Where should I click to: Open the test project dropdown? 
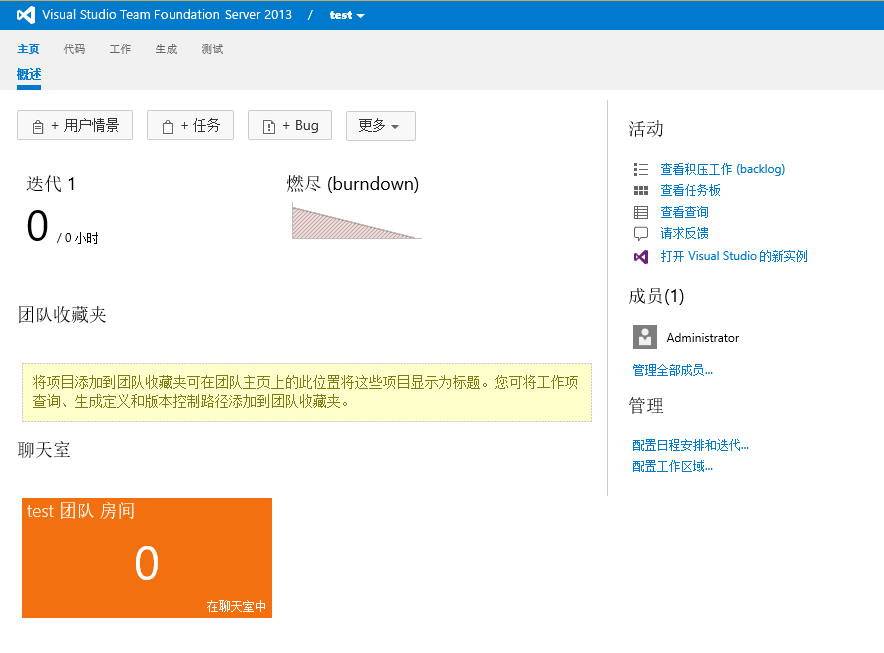pyautogui.click(x=347, y=15)
